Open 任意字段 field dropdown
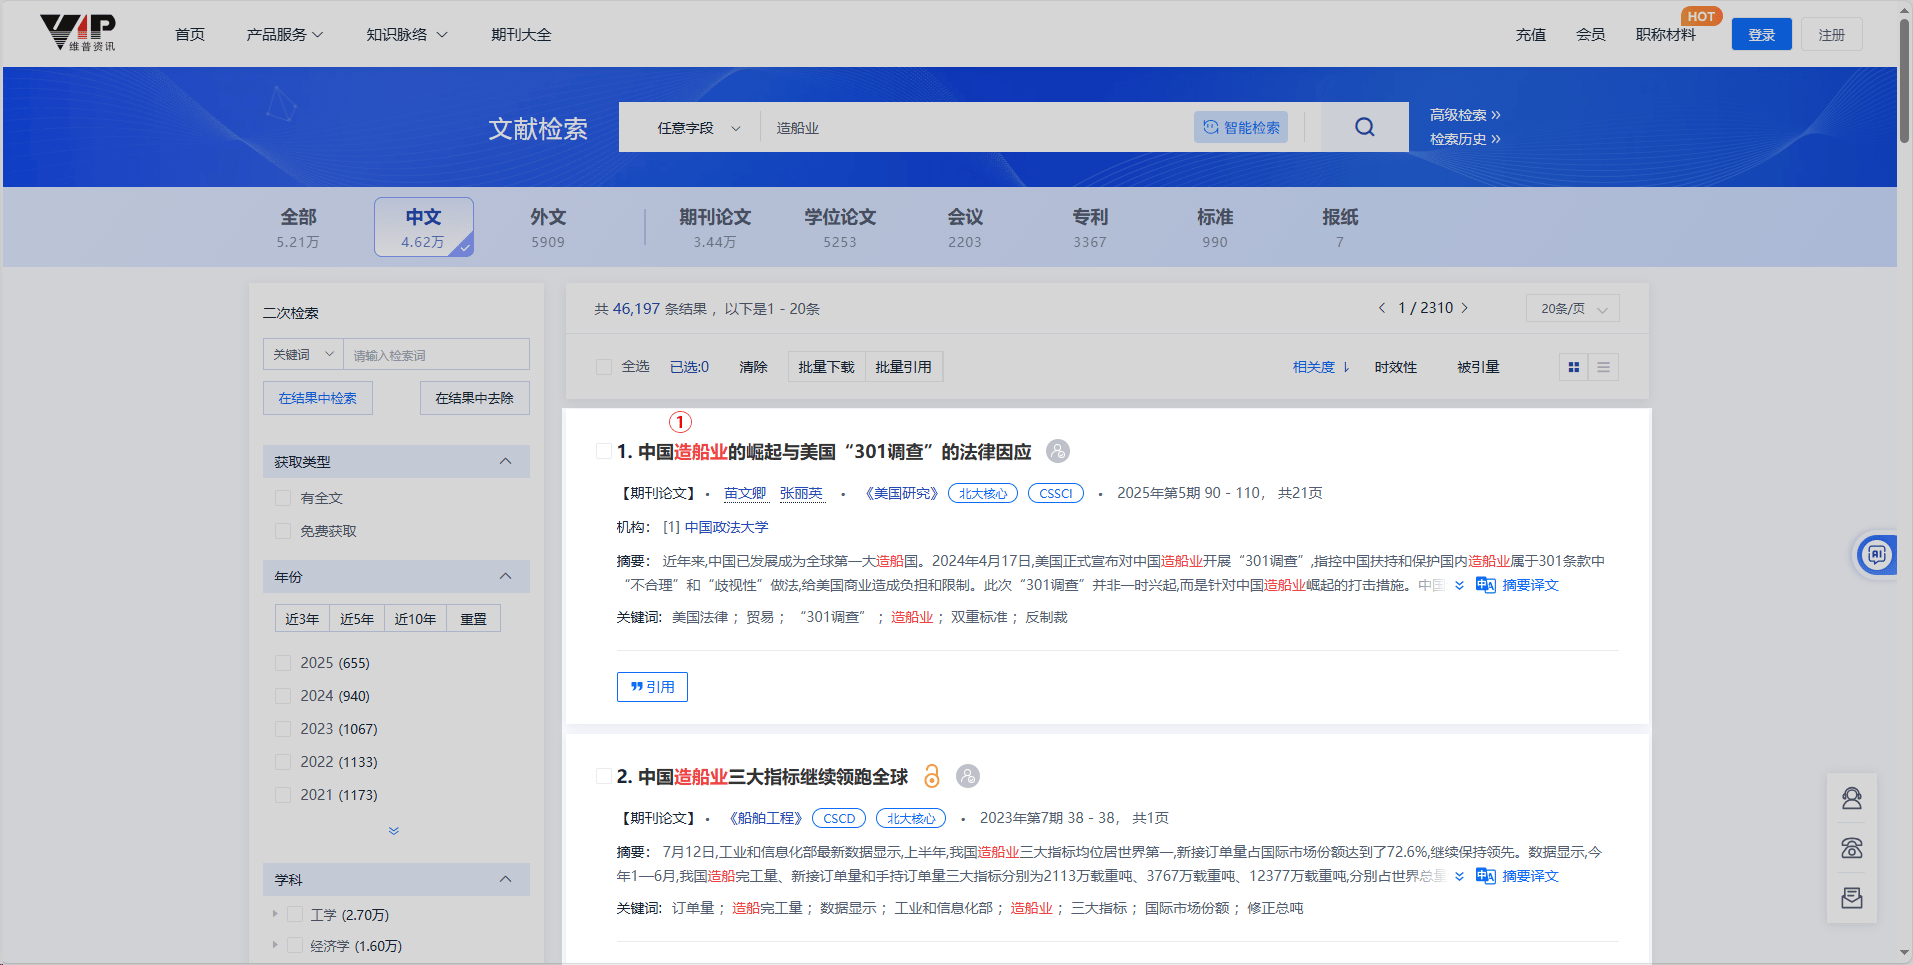1913x965 pixels. click(x=698, y=128)
